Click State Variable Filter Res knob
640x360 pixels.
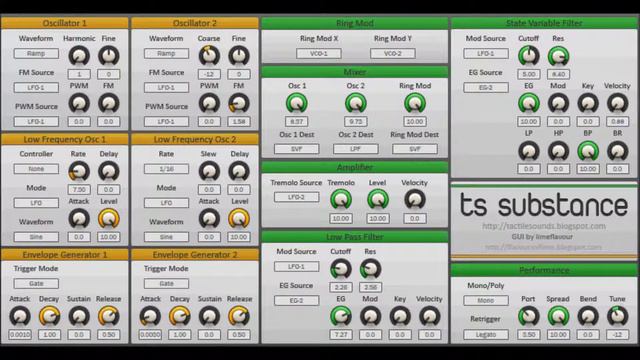point(558,56)
